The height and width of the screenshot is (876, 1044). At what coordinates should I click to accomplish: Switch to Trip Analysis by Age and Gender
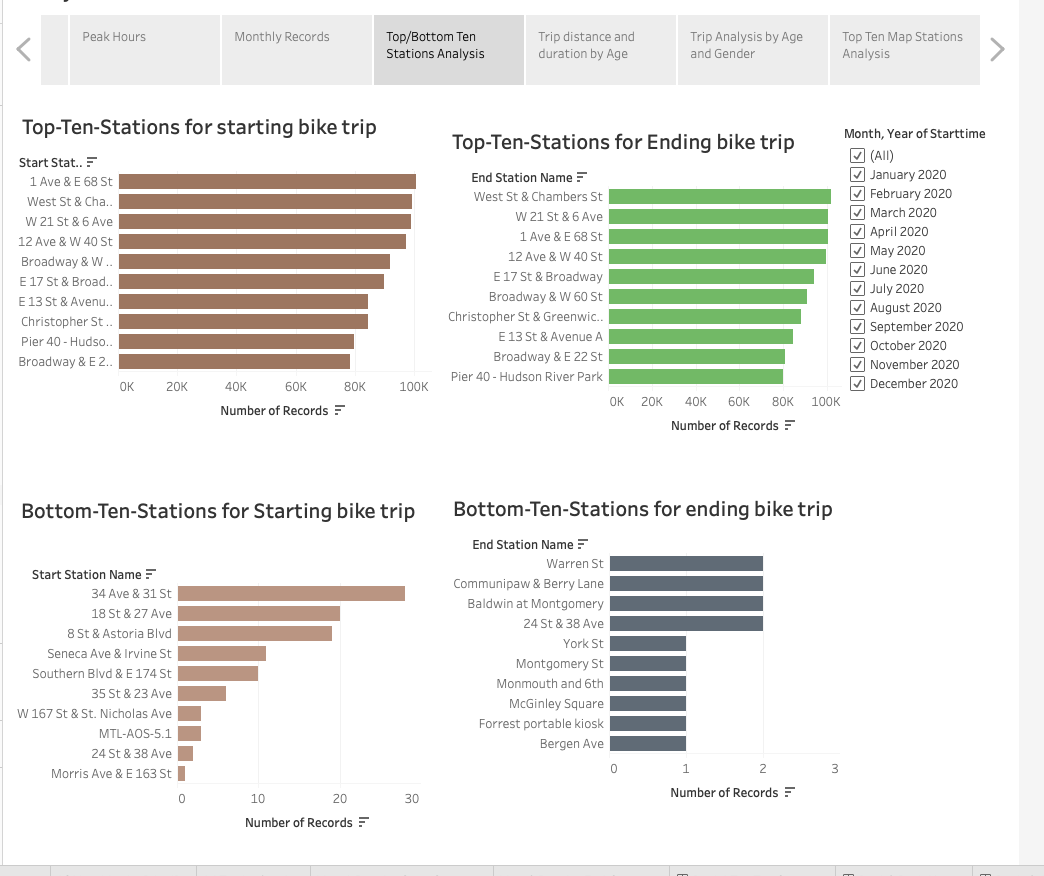pyautogui.click(x=753, y=49)
